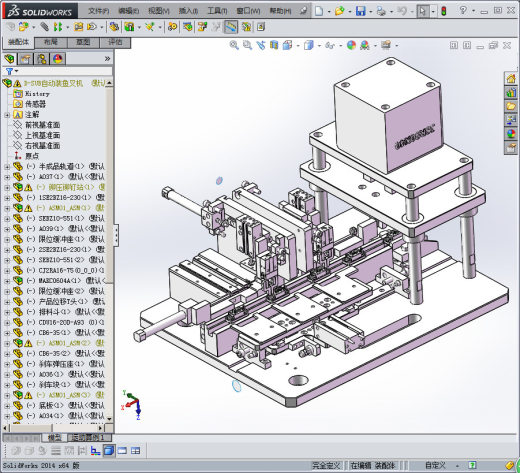Switch to the 评估 tab
This screenshot has height=473, width=520.
[115, 42]
